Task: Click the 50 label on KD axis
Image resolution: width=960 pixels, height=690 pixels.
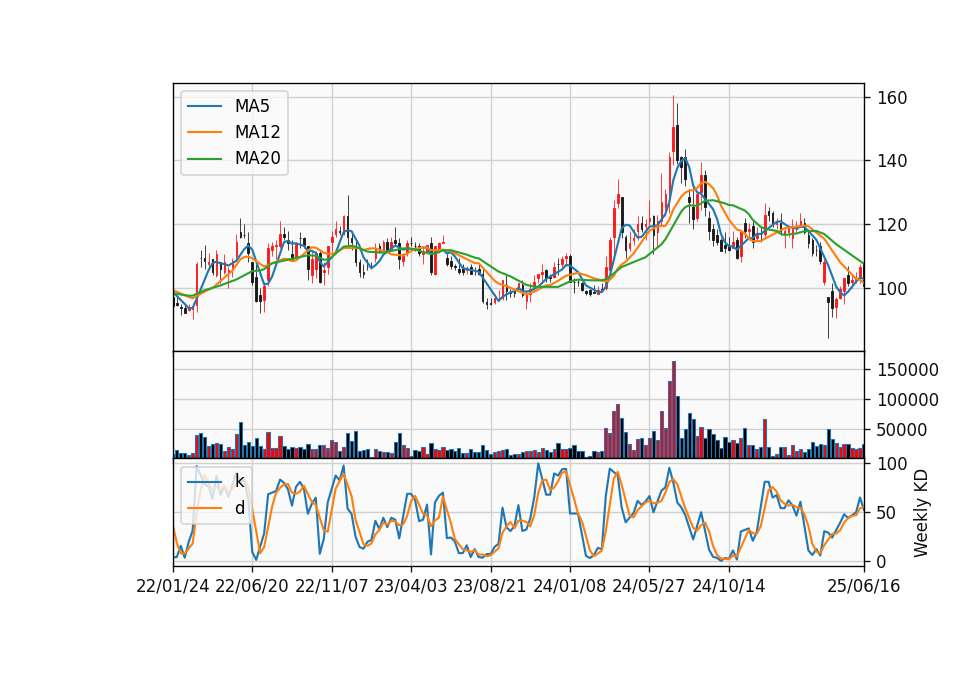Action: click(887, 513)
